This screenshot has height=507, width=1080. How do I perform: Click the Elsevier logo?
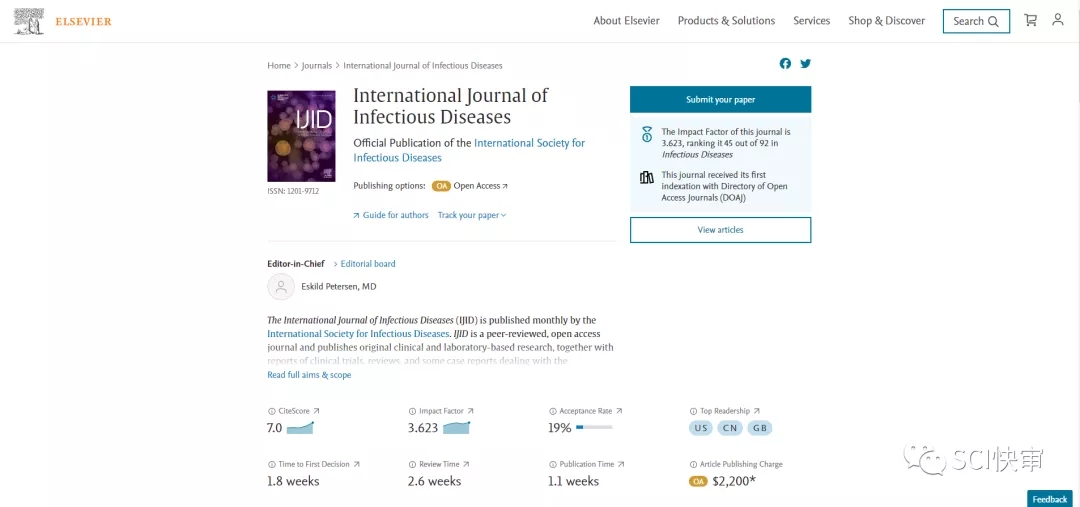point(63,21)
